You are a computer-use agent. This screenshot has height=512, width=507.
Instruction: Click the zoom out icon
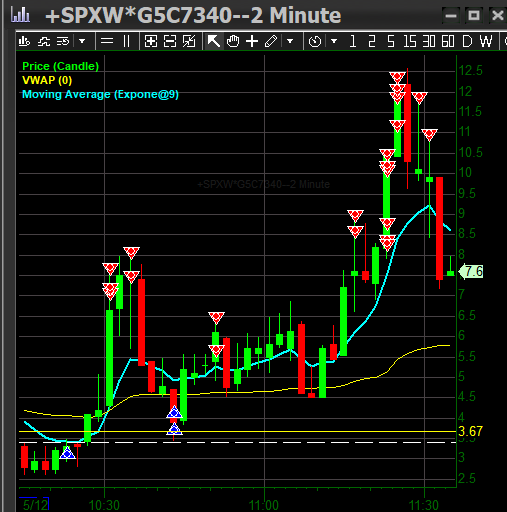click(x=170, y=42)
